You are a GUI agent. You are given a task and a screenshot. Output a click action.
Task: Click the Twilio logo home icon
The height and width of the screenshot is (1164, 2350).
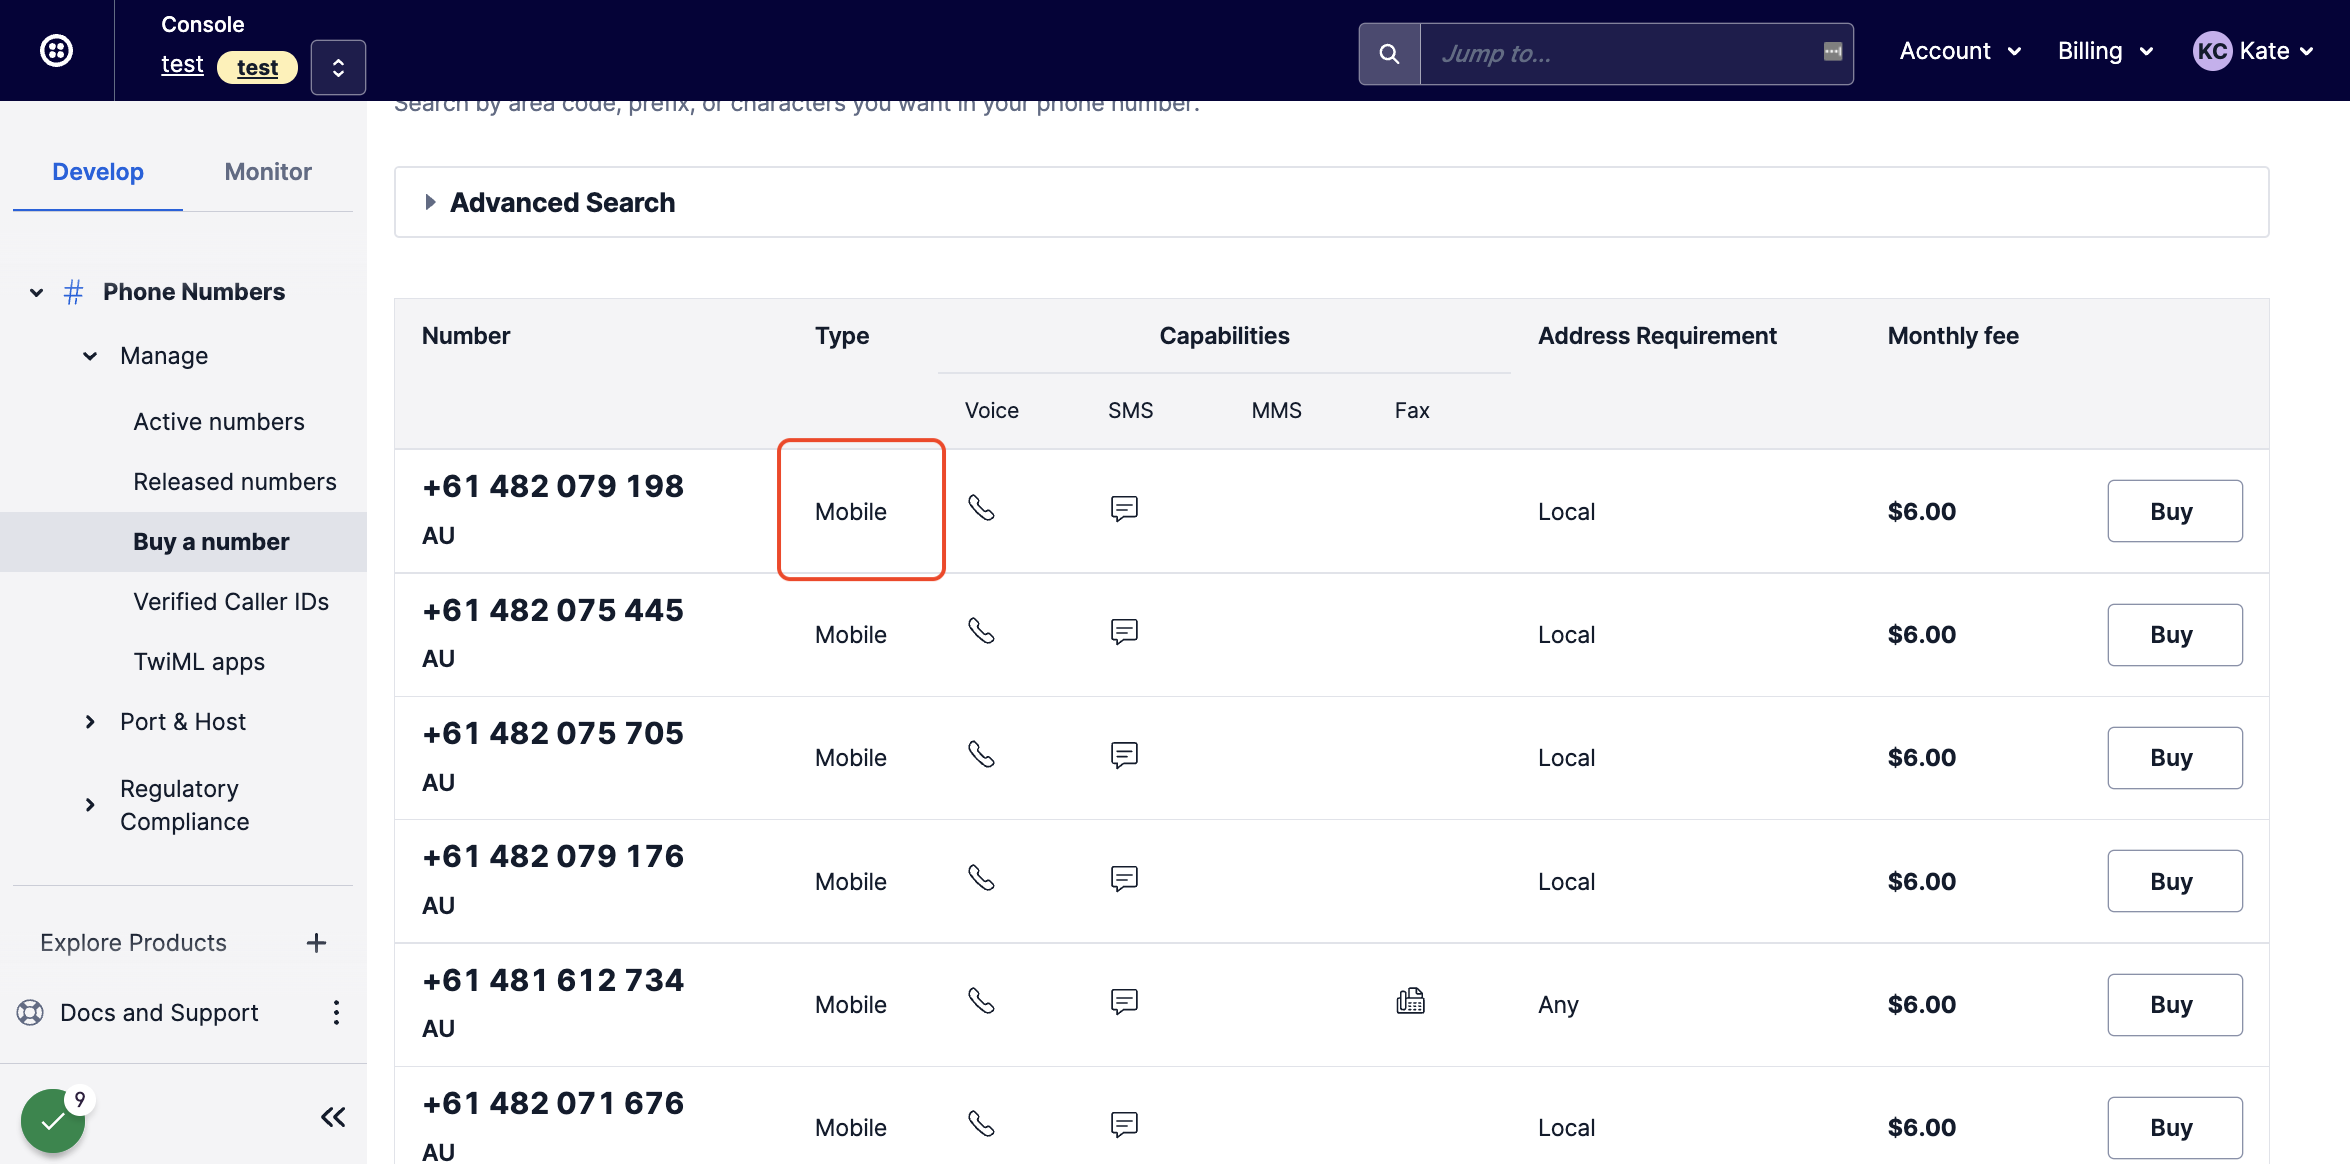(56, 50)
